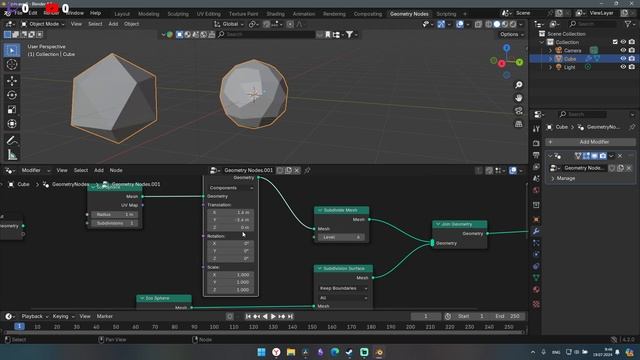Click the Z axis on navigation gizmo
Image resolution: width=640 pixels, height=360 pixels.
pyautogui.click(x=507, y=48)
